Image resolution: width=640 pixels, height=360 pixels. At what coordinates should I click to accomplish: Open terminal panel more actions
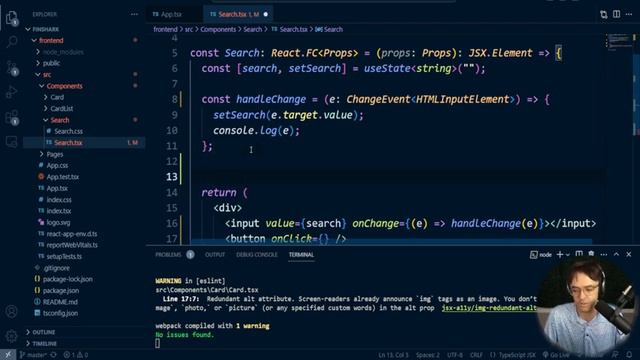[604, 254]
